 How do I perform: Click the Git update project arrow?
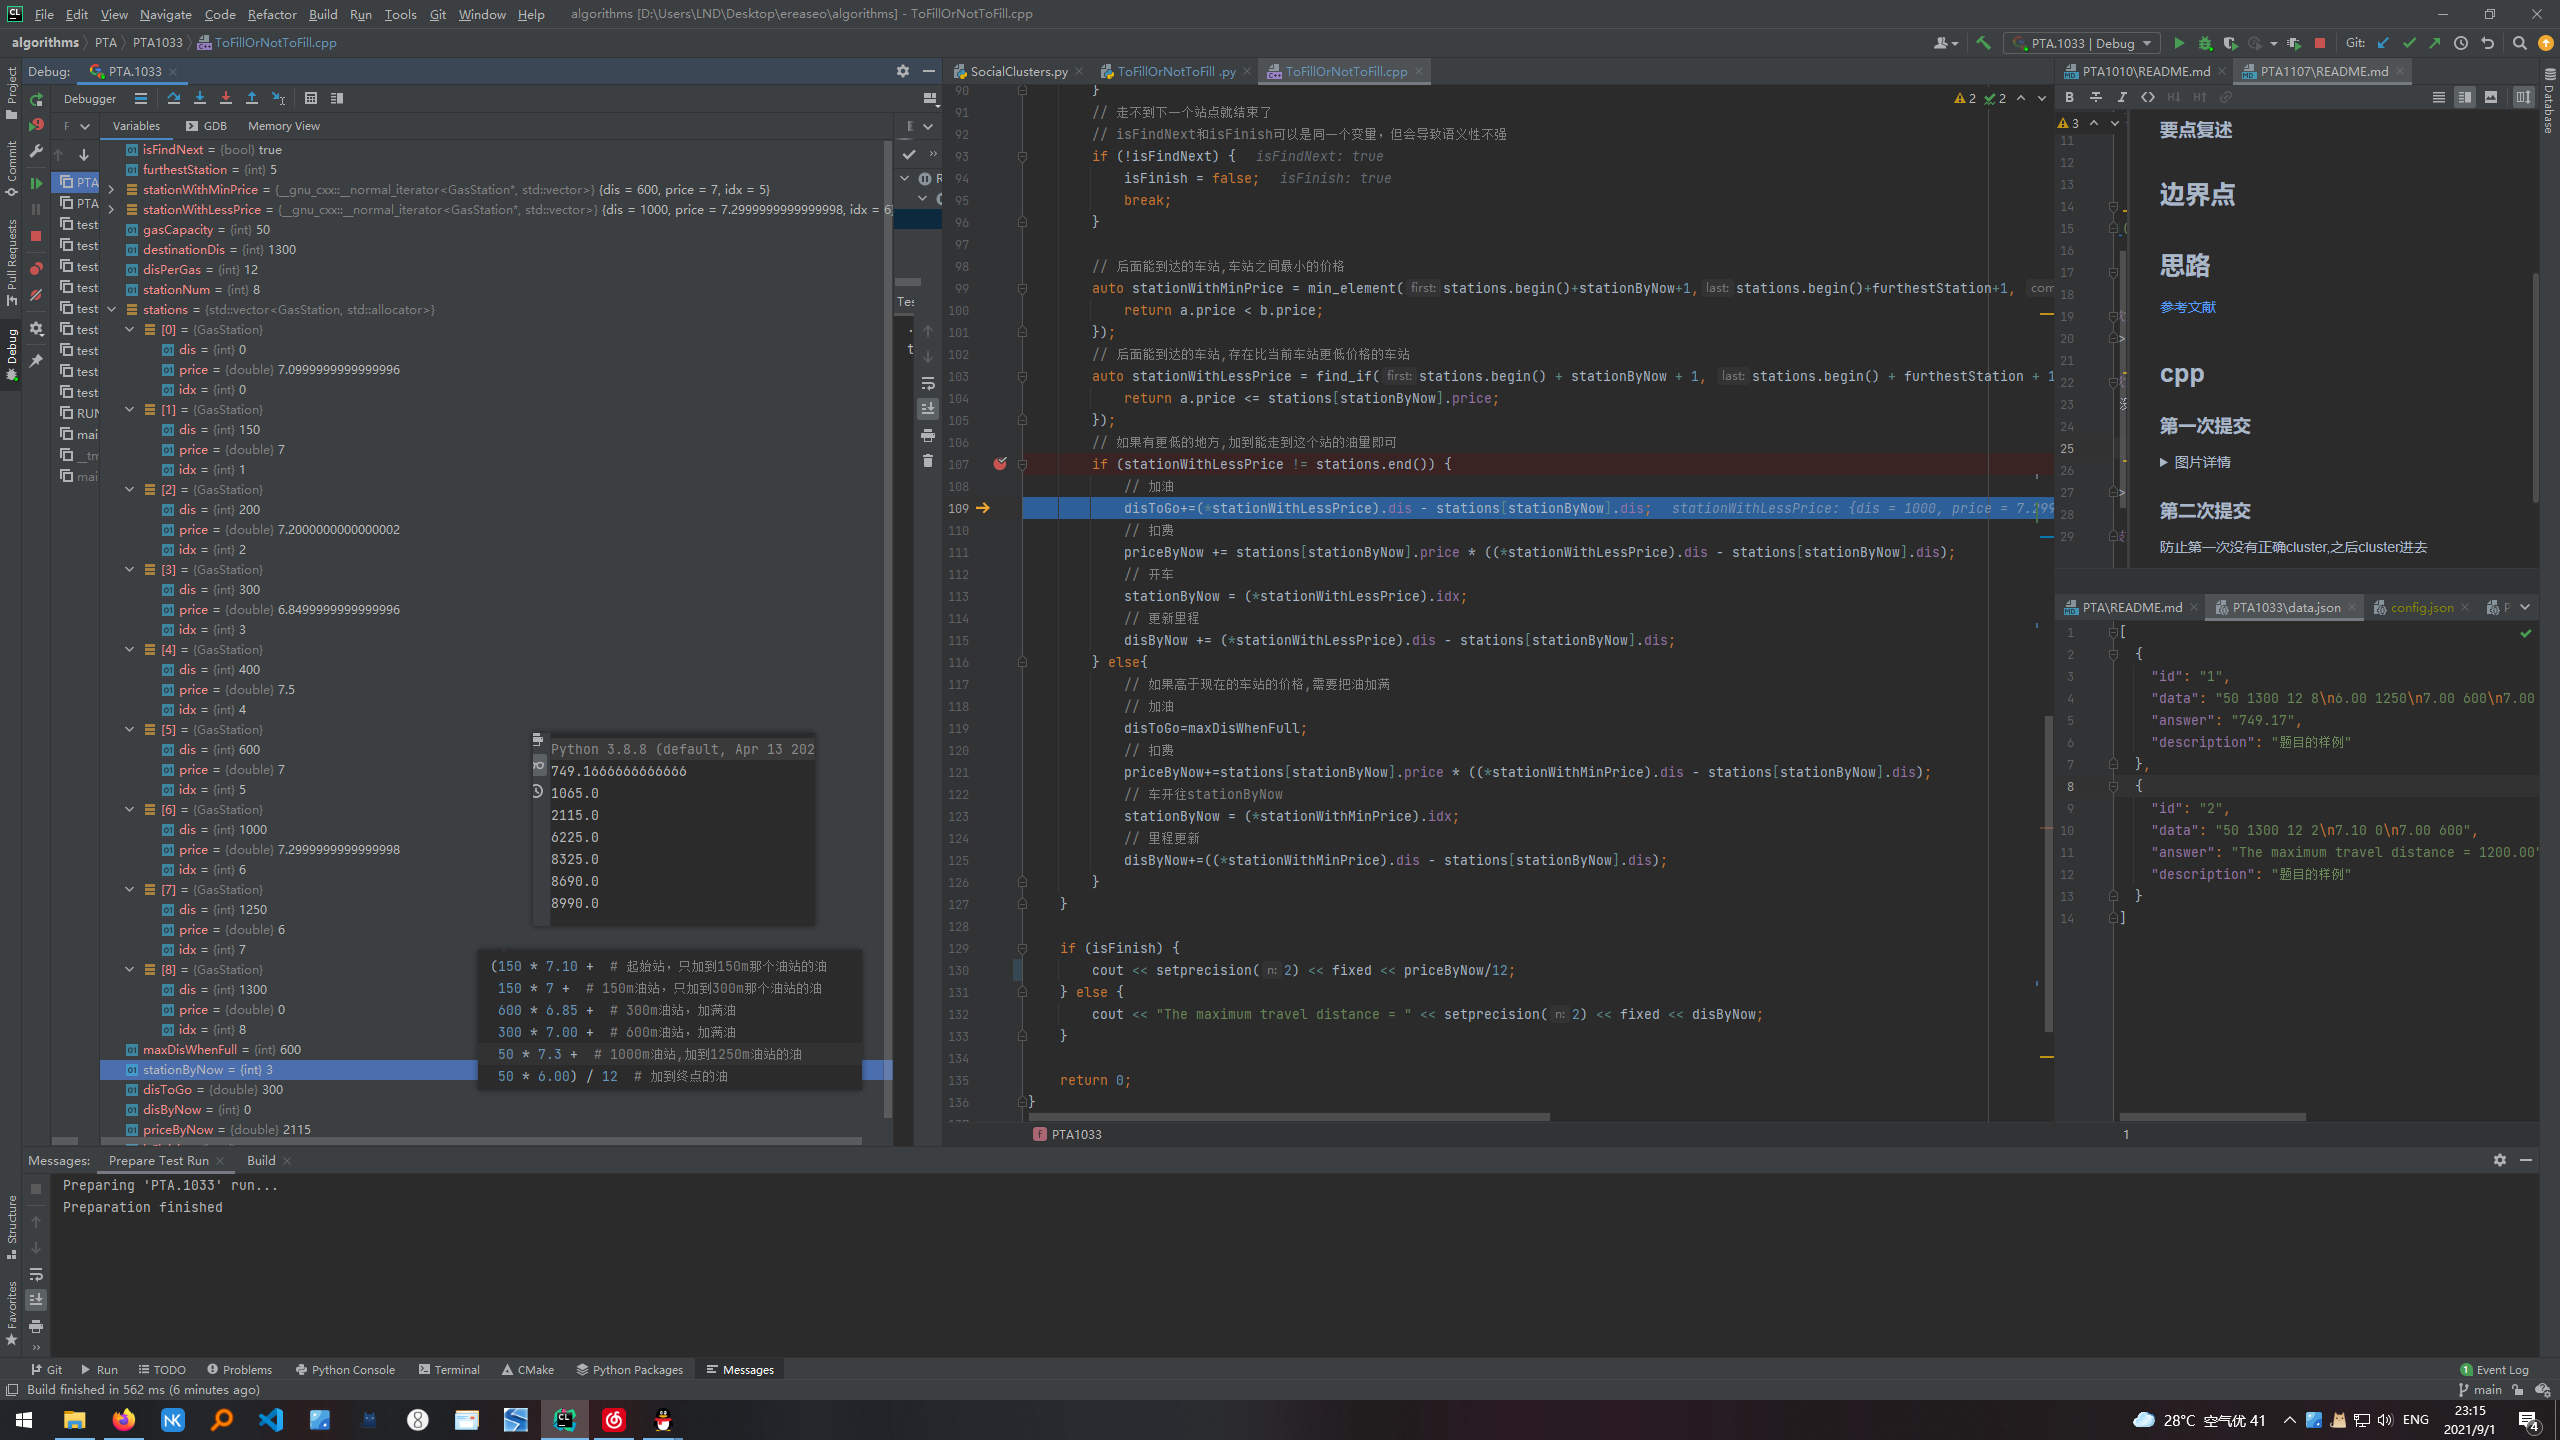(2383, 43)
